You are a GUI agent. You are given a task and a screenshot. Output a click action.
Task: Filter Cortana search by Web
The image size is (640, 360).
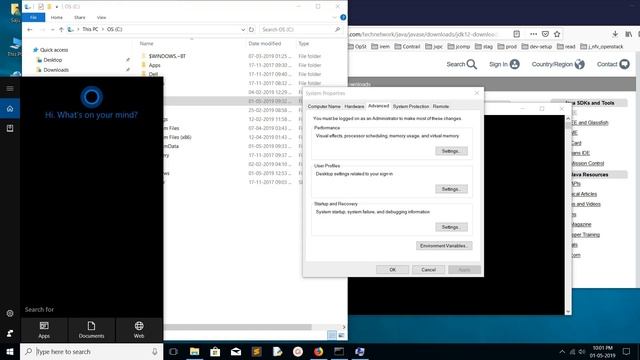coord(139,330)
